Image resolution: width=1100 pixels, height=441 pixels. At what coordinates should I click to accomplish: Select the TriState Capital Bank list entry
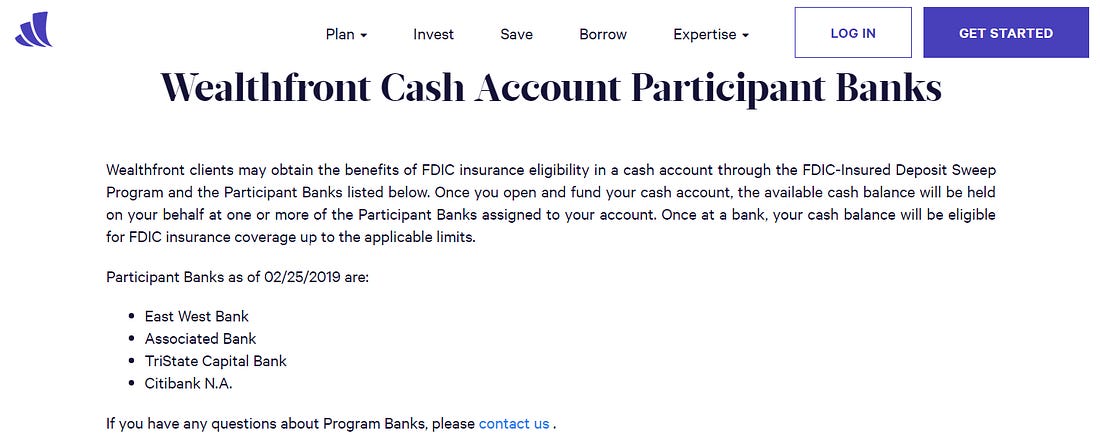tap(216, 361)
